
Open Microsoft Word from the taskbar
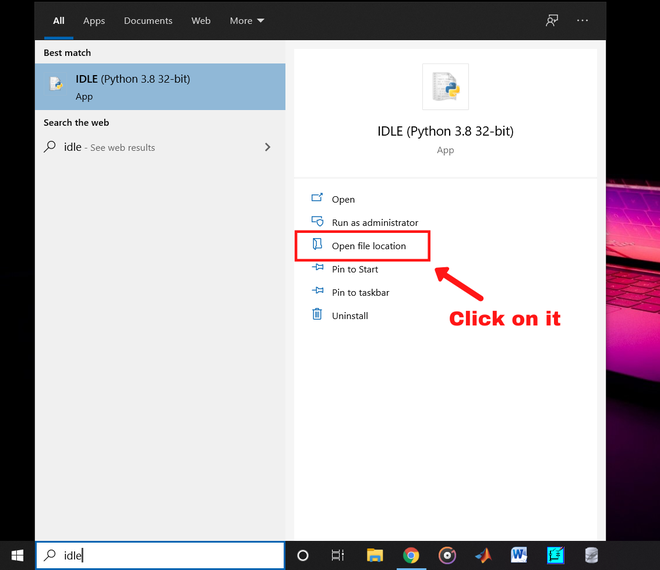(x=519, y=555)
